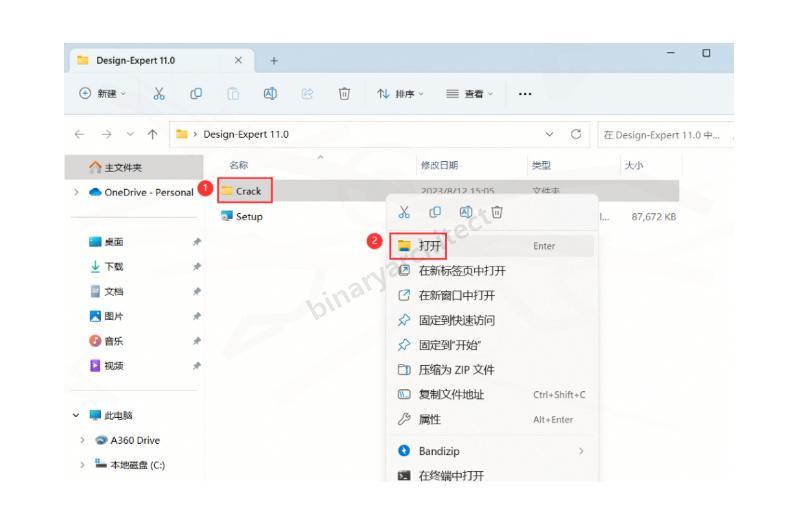Click the Delete trash icon in toolbar
799x525 pixels.
[x=344, y=94]
